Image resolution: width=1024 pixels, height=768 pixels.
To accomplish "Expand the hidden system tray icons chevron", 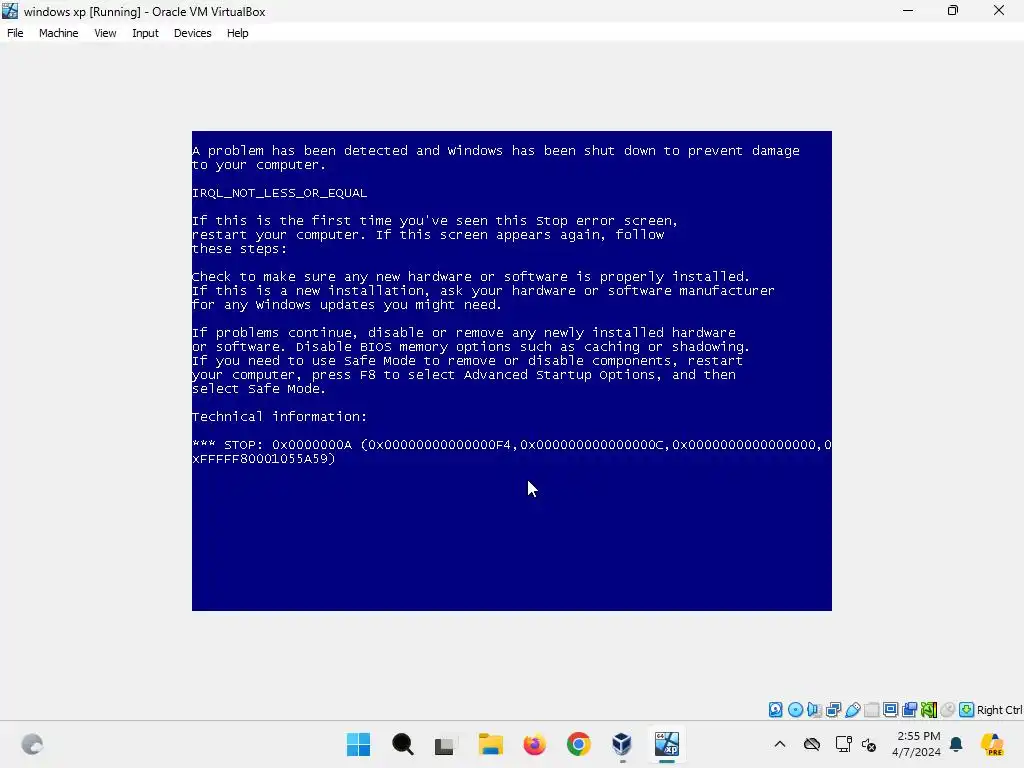I will (x=780, y=744).
